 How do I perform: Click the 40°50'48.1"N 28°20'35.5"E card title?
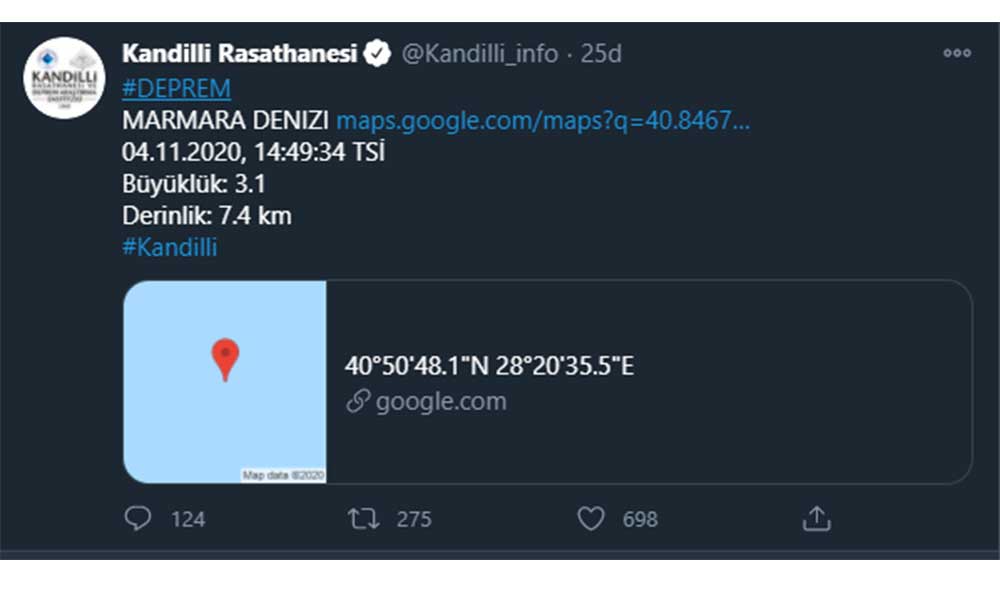tap(489, 366)
